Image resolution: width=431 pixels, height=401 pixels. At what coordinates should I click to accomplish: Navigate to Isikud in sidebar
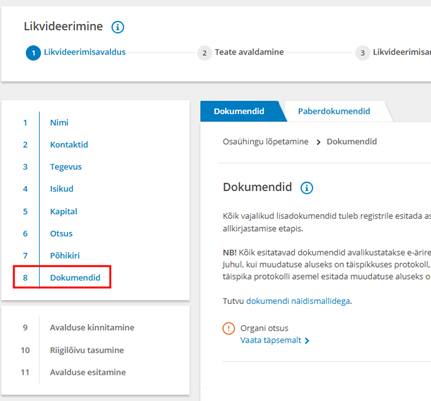[62, 189]
